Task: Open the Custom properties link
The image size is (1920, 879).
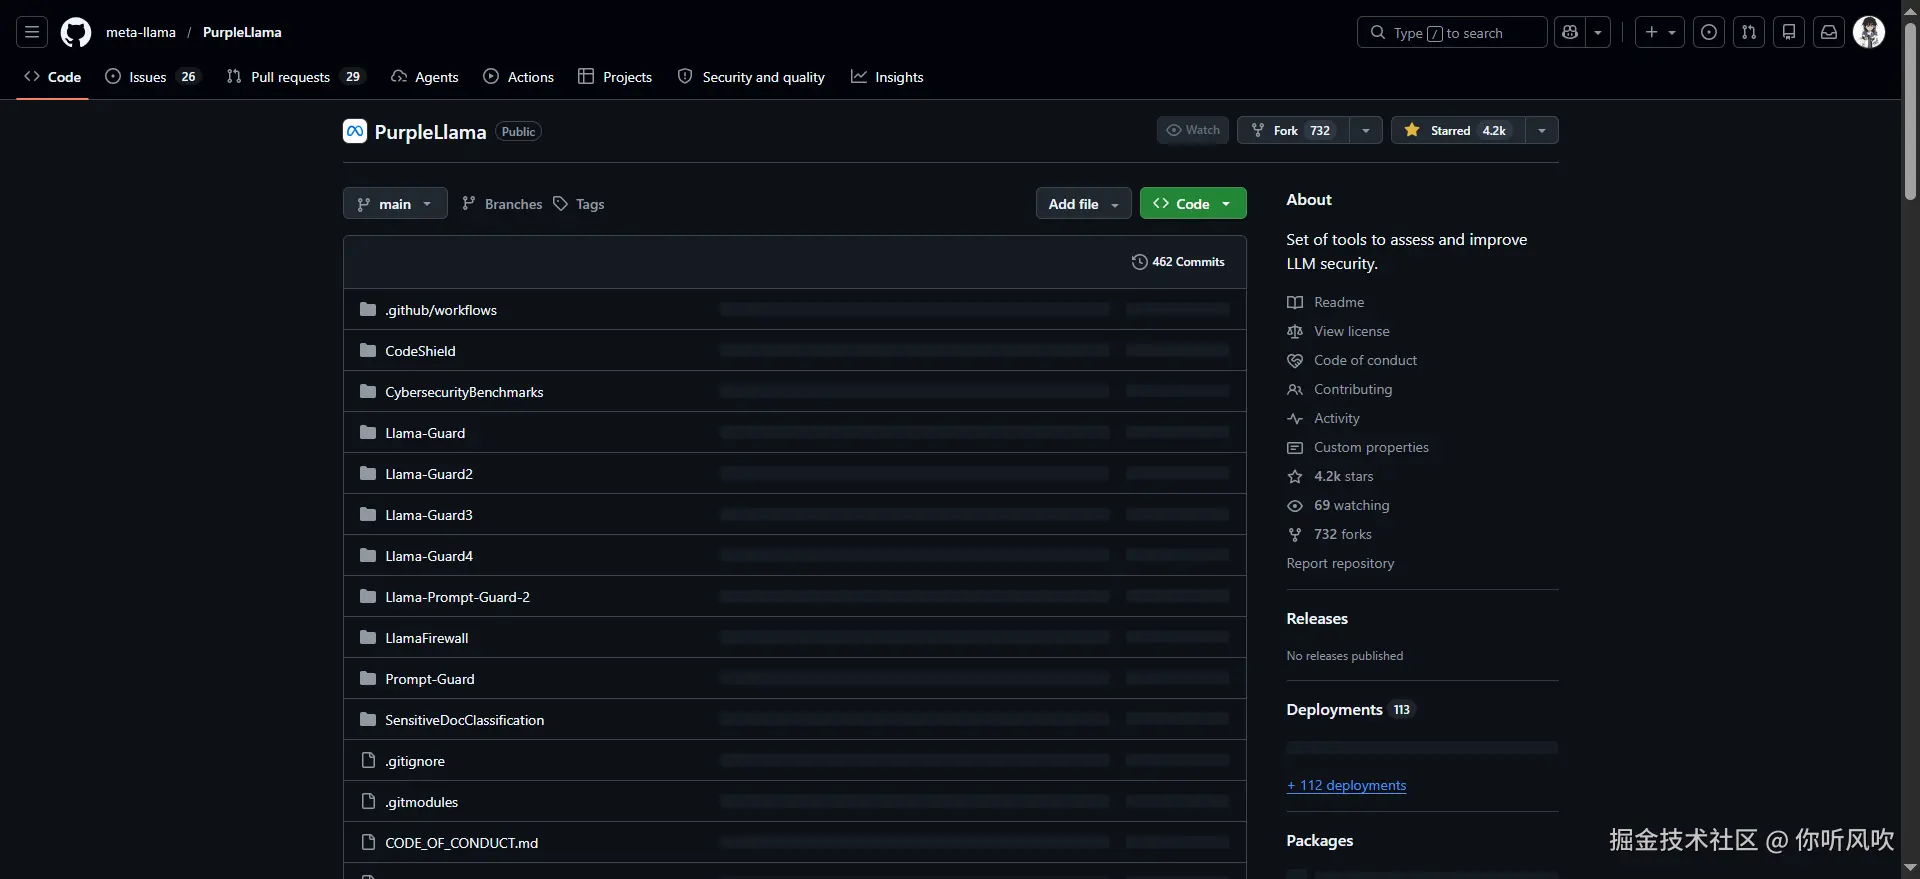Action: coord(1371,447)
